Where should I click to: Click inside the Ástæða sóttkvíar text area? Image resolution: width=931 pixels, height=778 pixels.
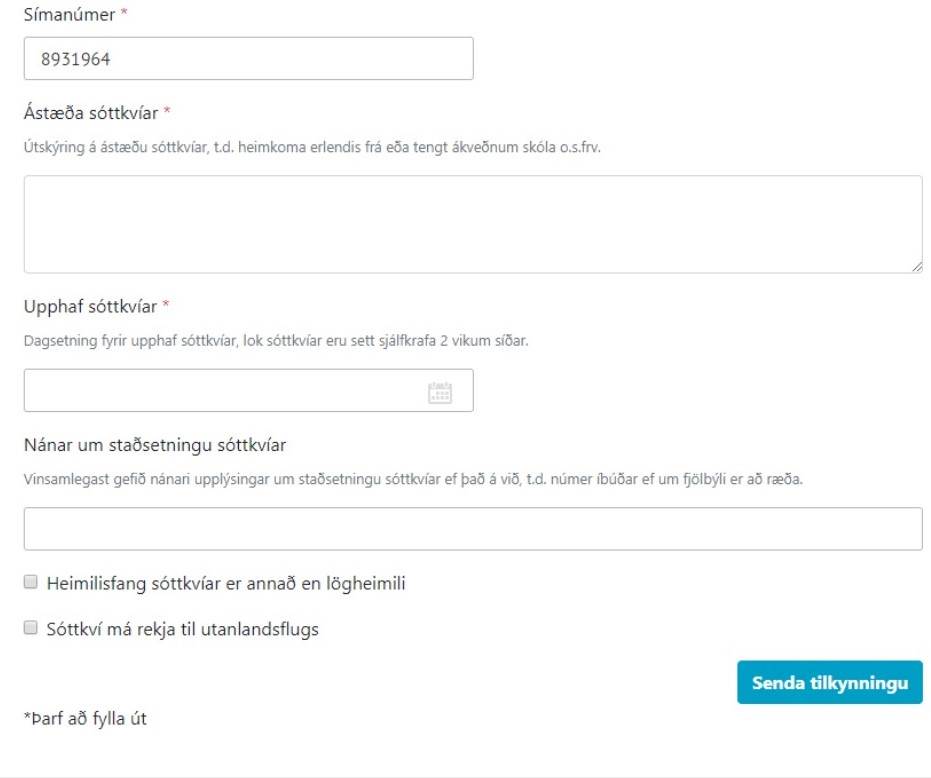tap(473, 224)
